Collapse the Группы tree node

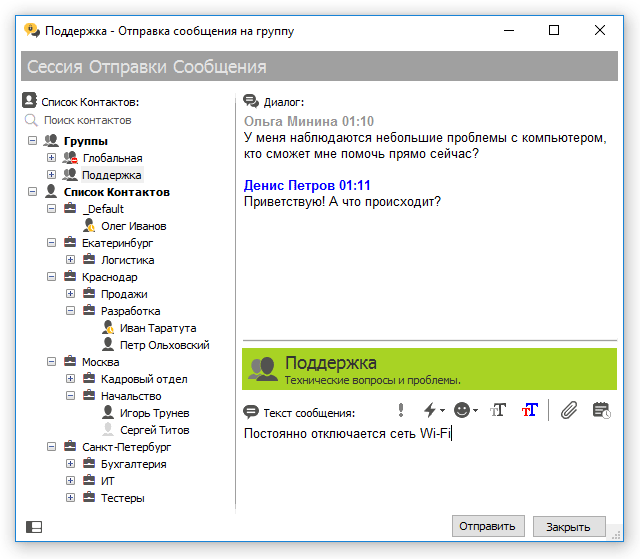pos(32,141)
